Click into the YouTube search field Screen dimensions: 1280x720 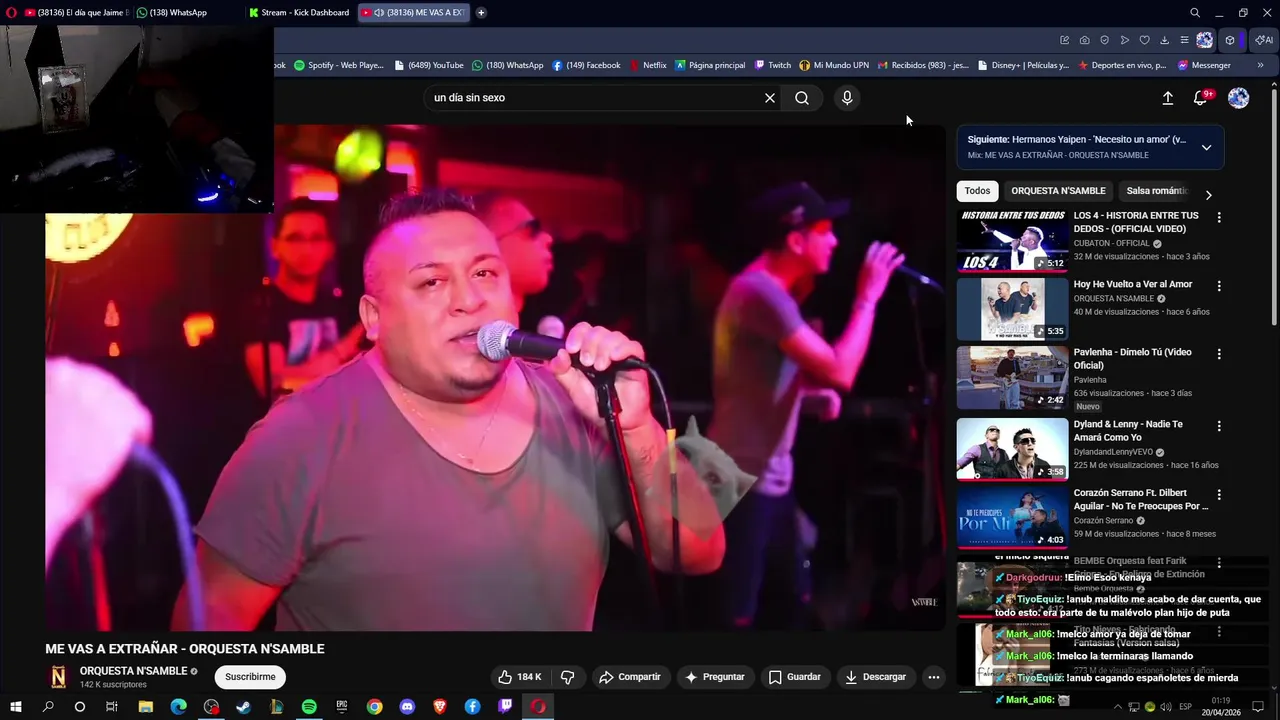tap(595, 98)
